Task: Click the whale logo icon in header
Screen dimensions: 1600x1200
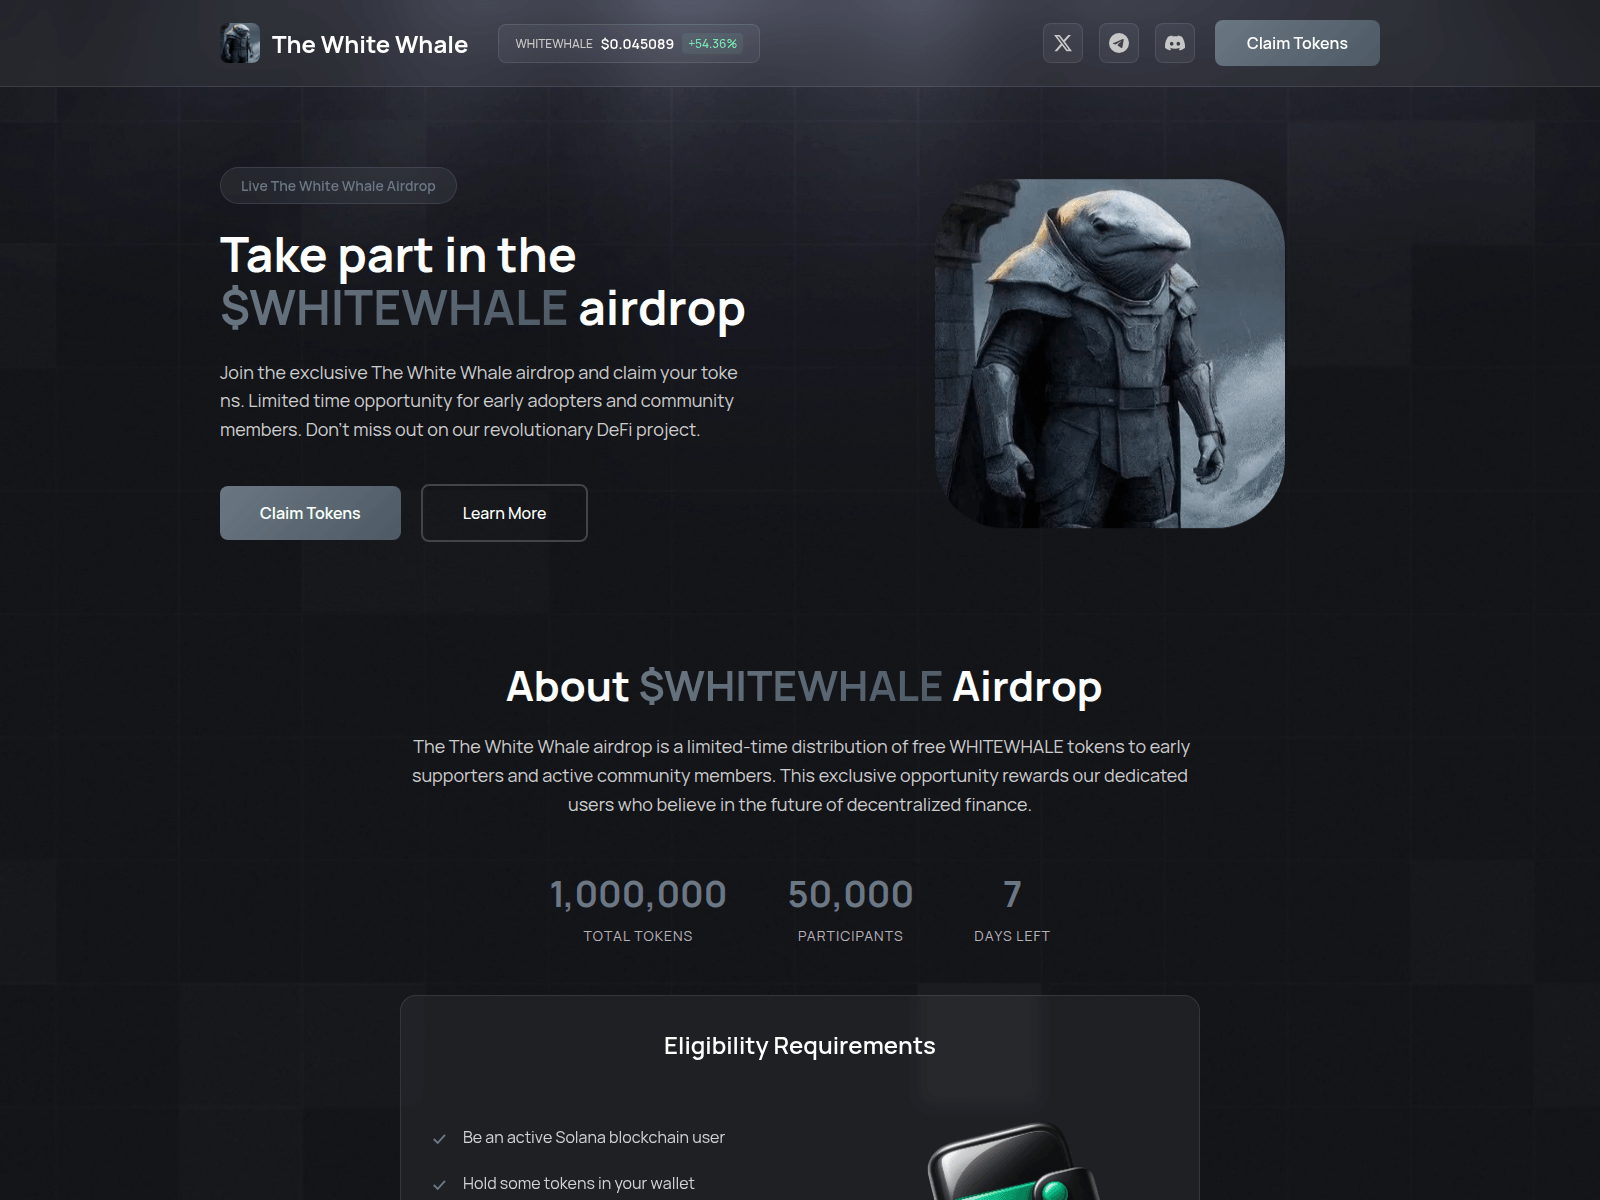Action: (x=240, y=43)
